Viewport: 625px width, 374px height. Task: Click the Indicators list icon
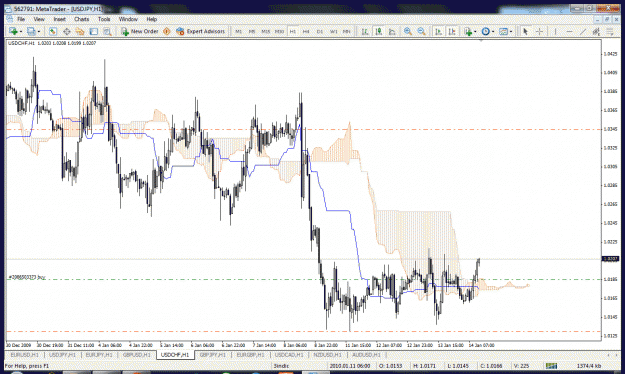[x=468, y=31]
